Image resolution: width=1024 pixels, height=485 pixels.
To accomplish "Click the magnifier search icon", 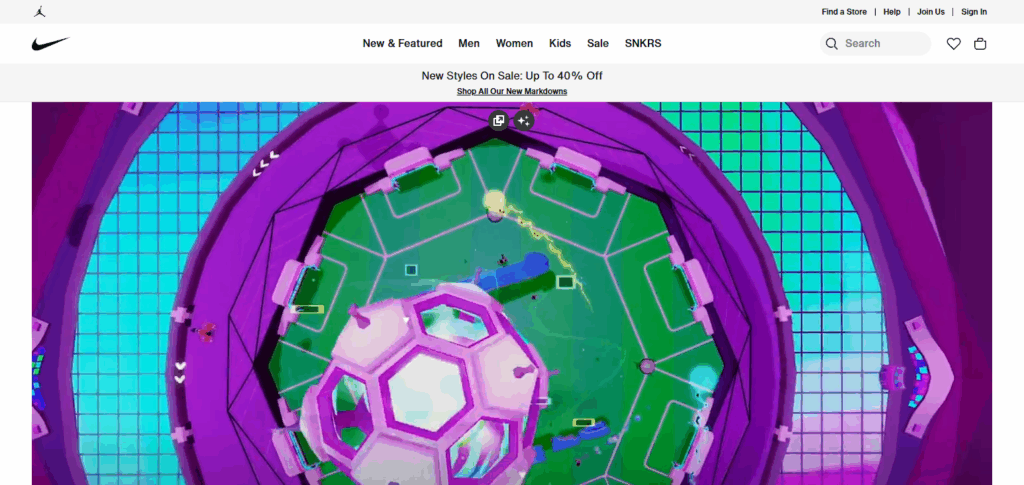I will point(831,44).
